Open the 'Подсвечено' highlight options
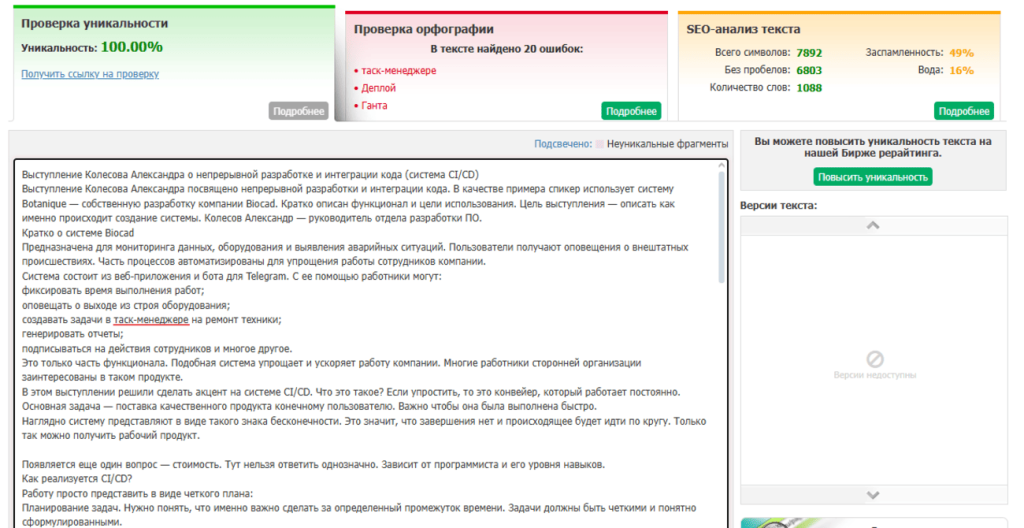This screenshot has height=528, width=1024. [x=562, y=144]
